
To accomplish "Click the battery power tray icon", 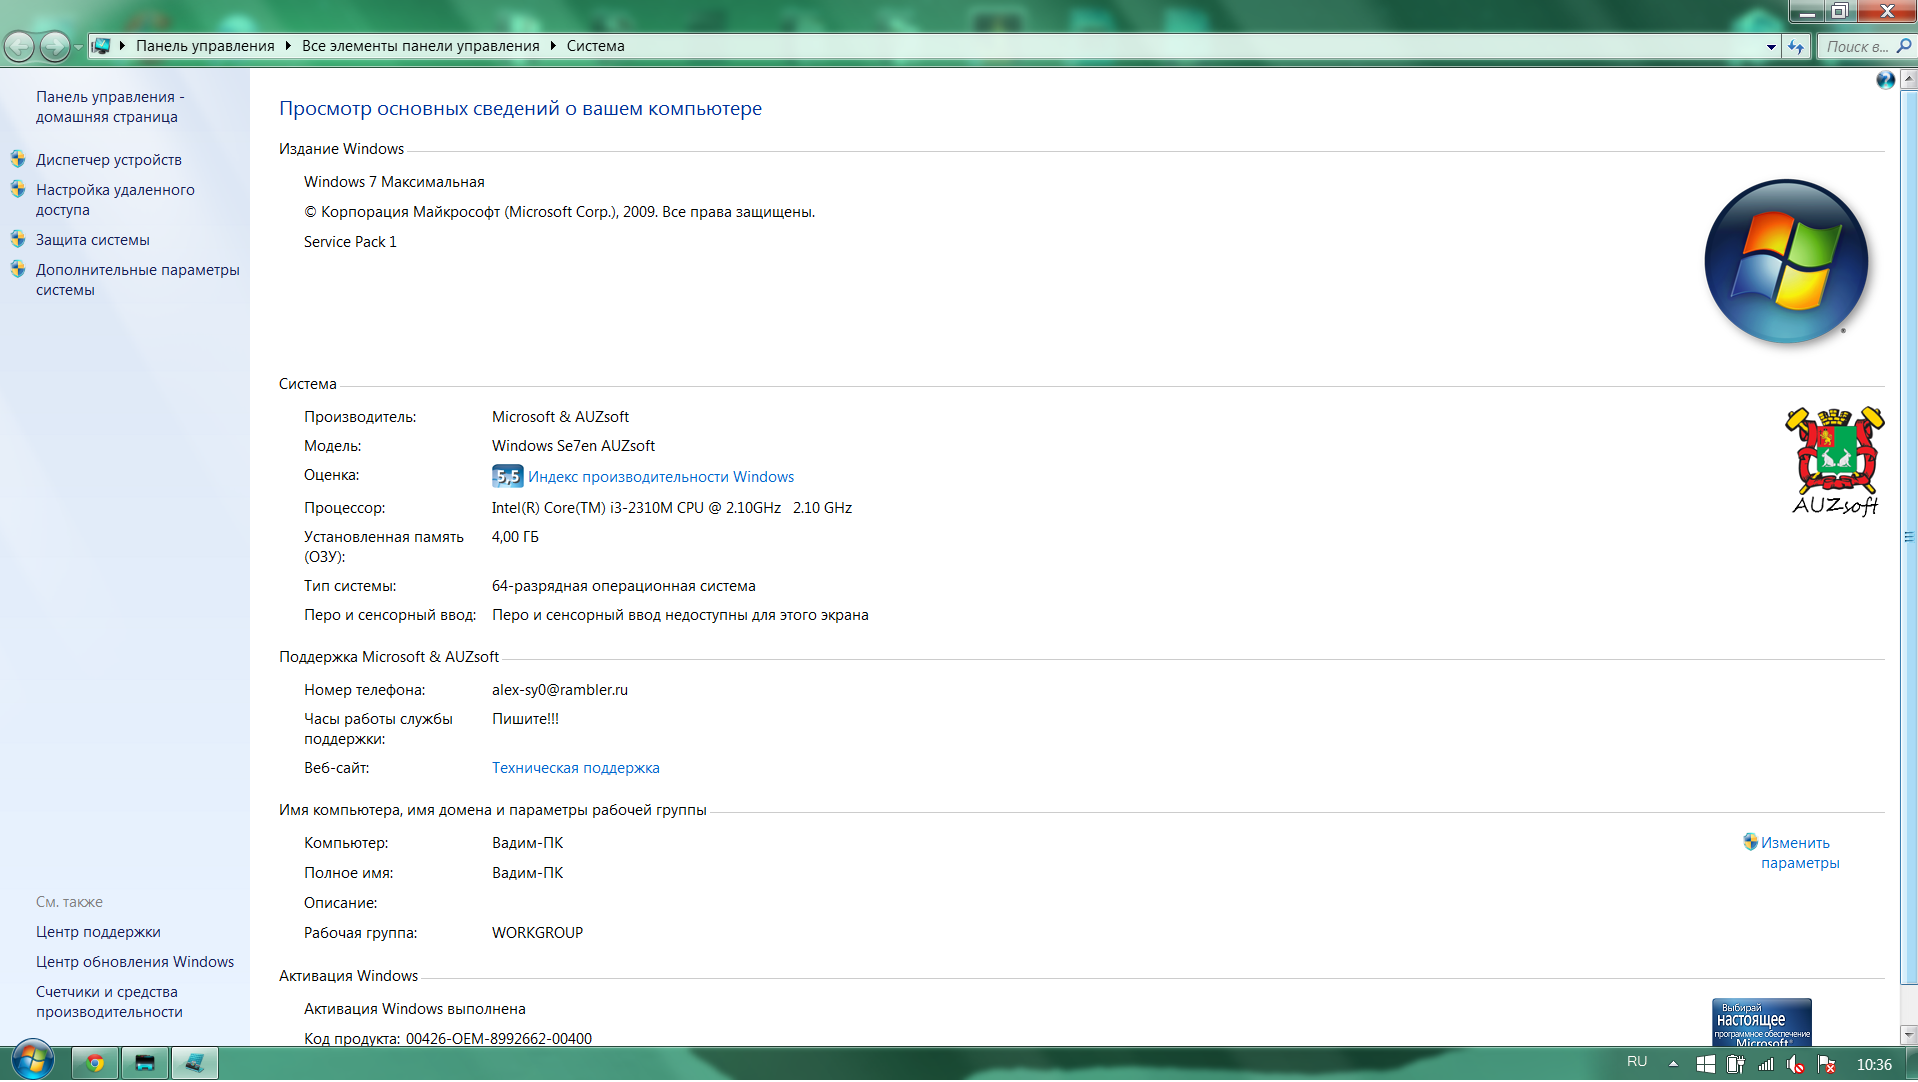I will pos(1736,1065).
